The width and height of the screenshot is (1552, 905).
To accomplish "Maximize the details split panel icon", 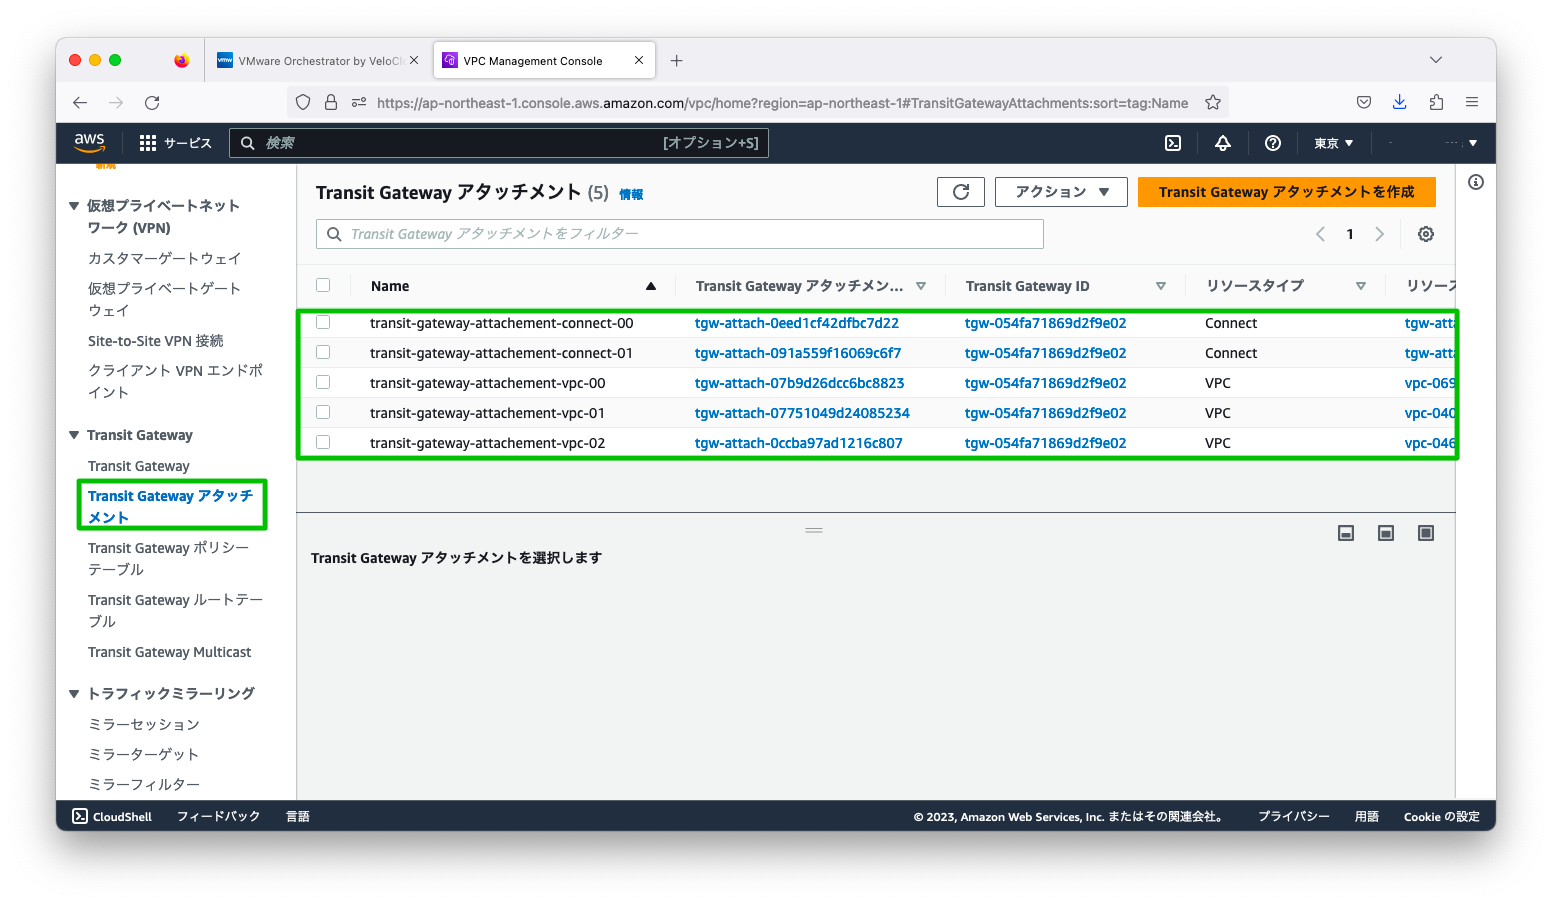I will click(1426, 533).
